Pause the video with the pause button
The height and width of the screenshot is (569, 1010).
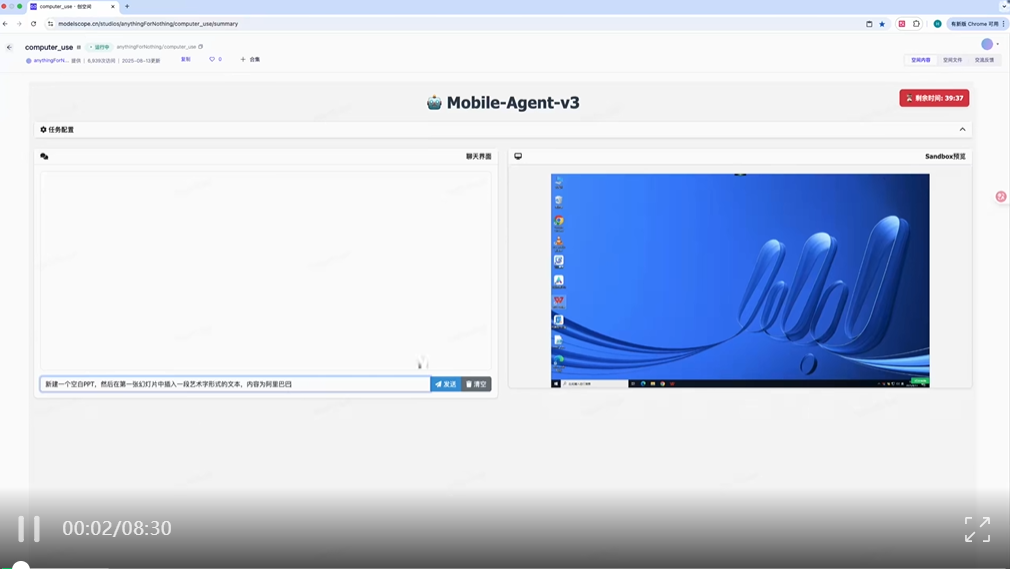pos(28,528)
